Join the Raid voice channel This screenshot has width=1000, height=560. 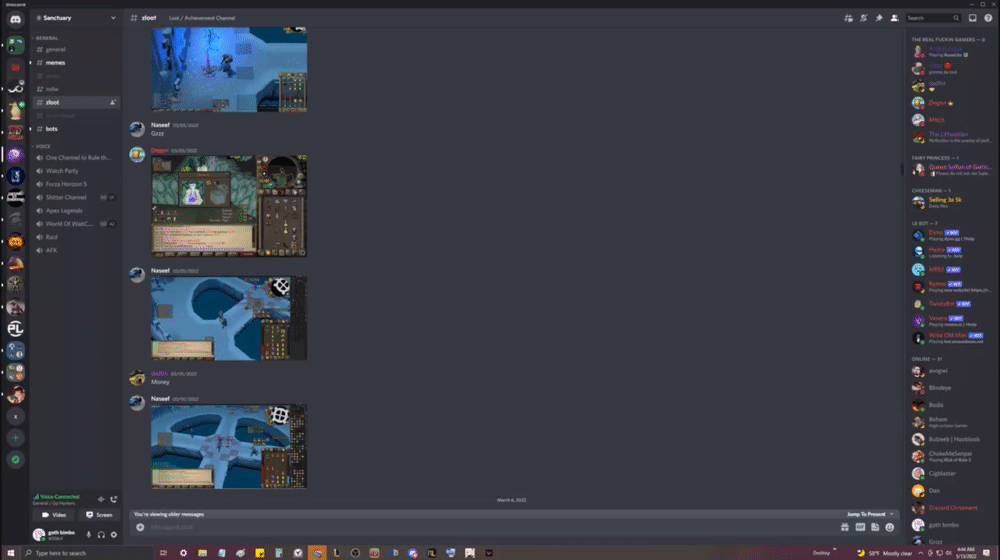pyautogui.click(x=76, y=237)
